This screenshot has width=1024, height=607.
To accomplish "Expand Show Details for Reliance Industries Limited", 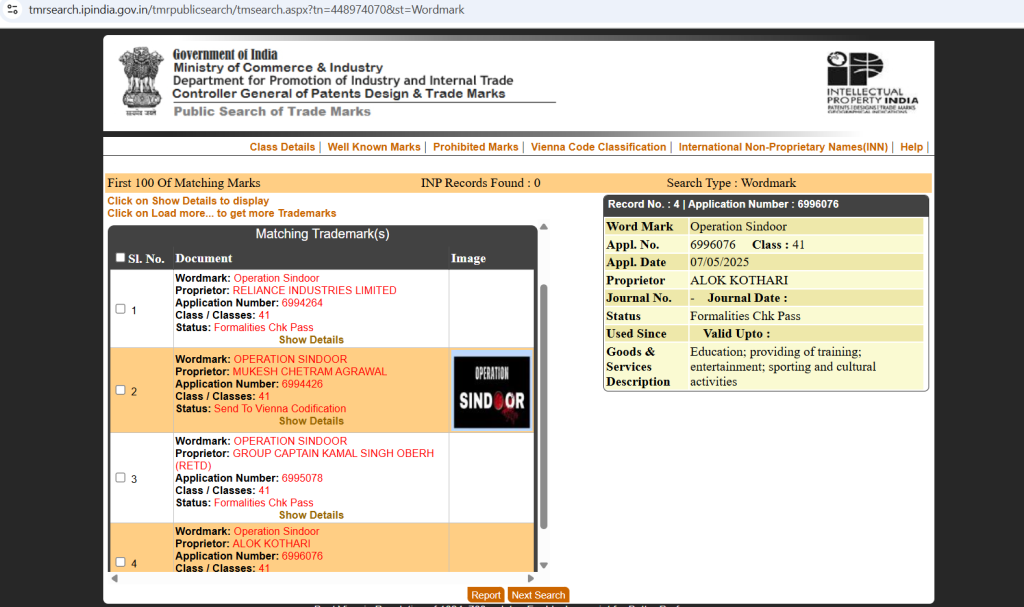I will [x=311, y=340].
